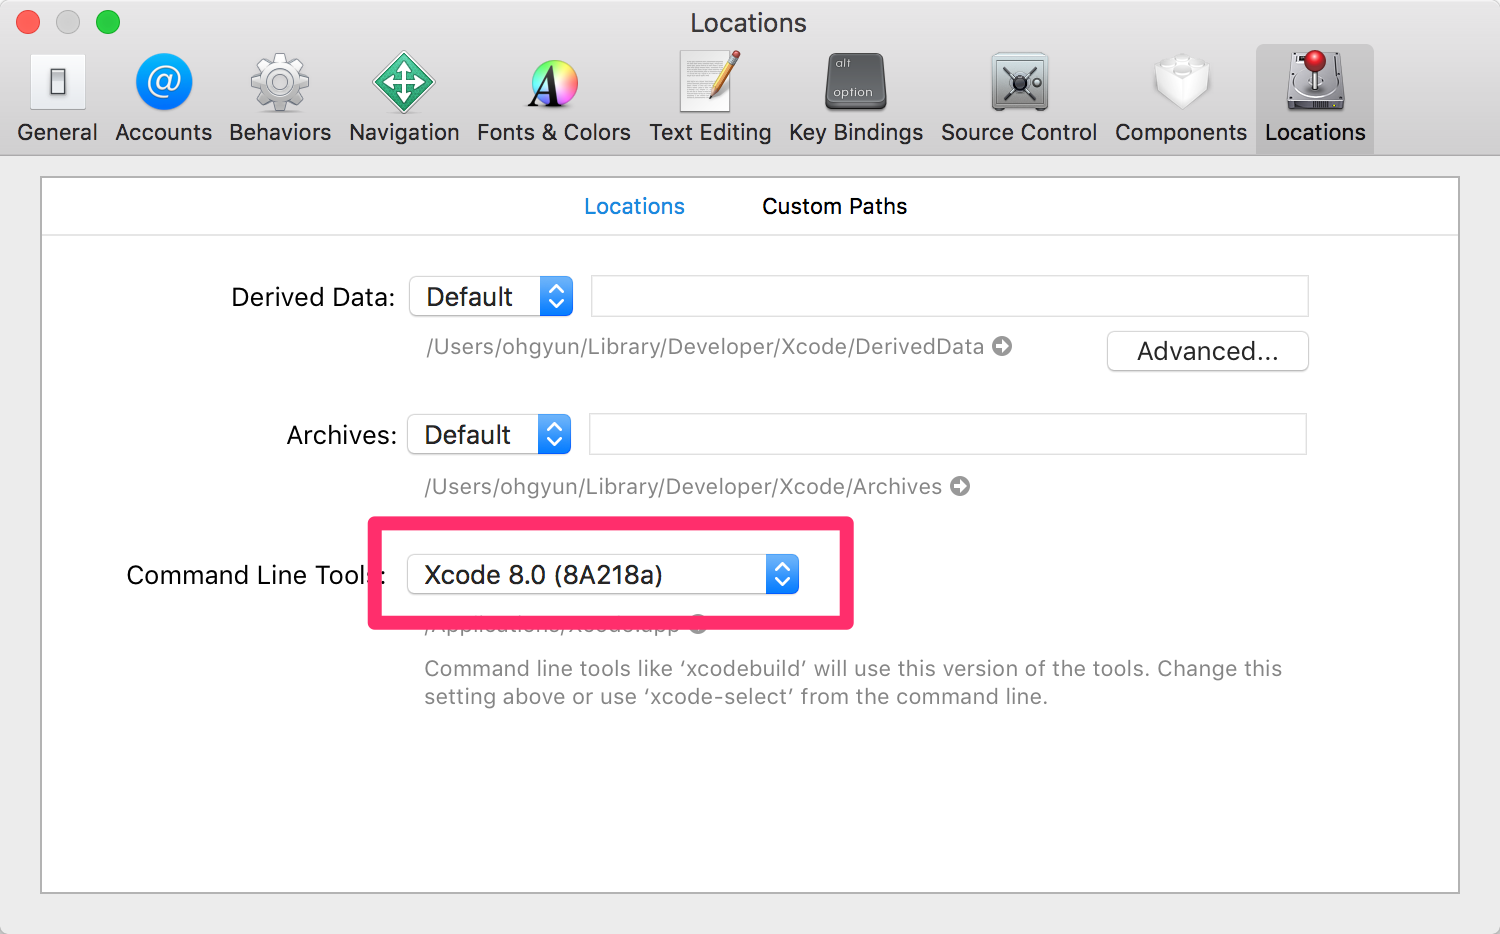
Task: Open the Accounts preferences pane
Action: coord(164,99)
